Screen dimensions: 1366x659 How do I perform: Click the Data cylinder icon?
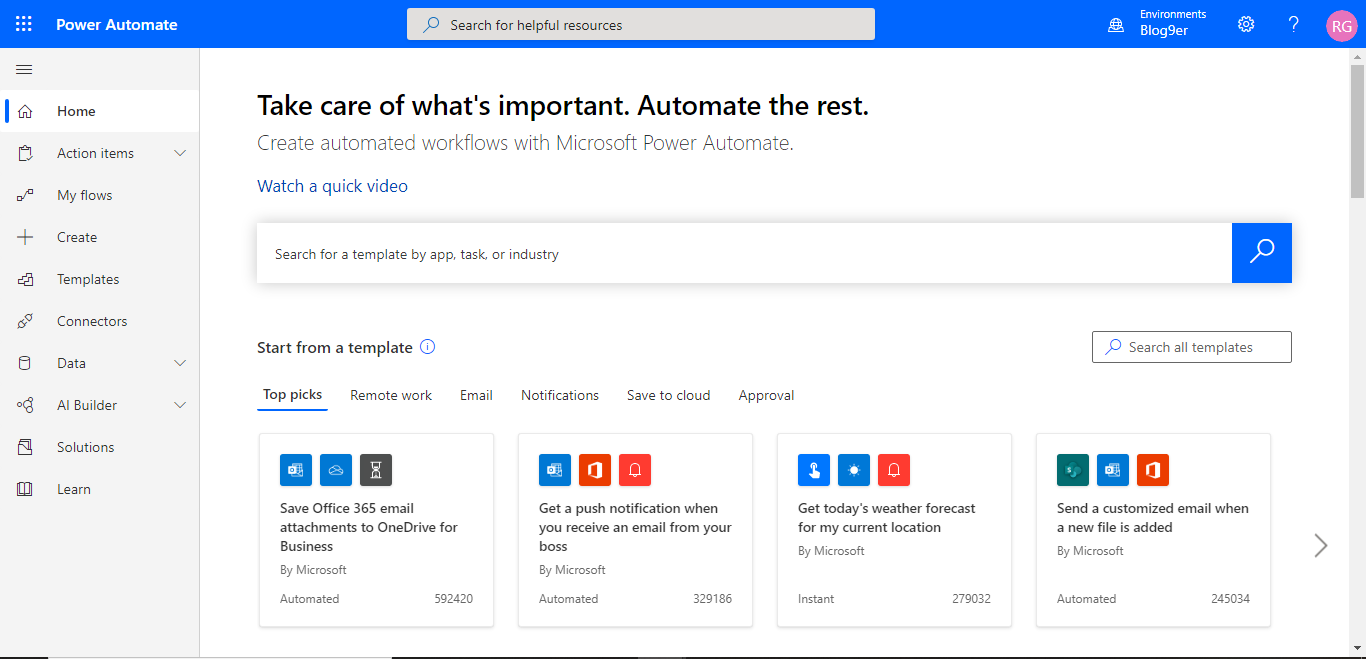click(26, 363)
